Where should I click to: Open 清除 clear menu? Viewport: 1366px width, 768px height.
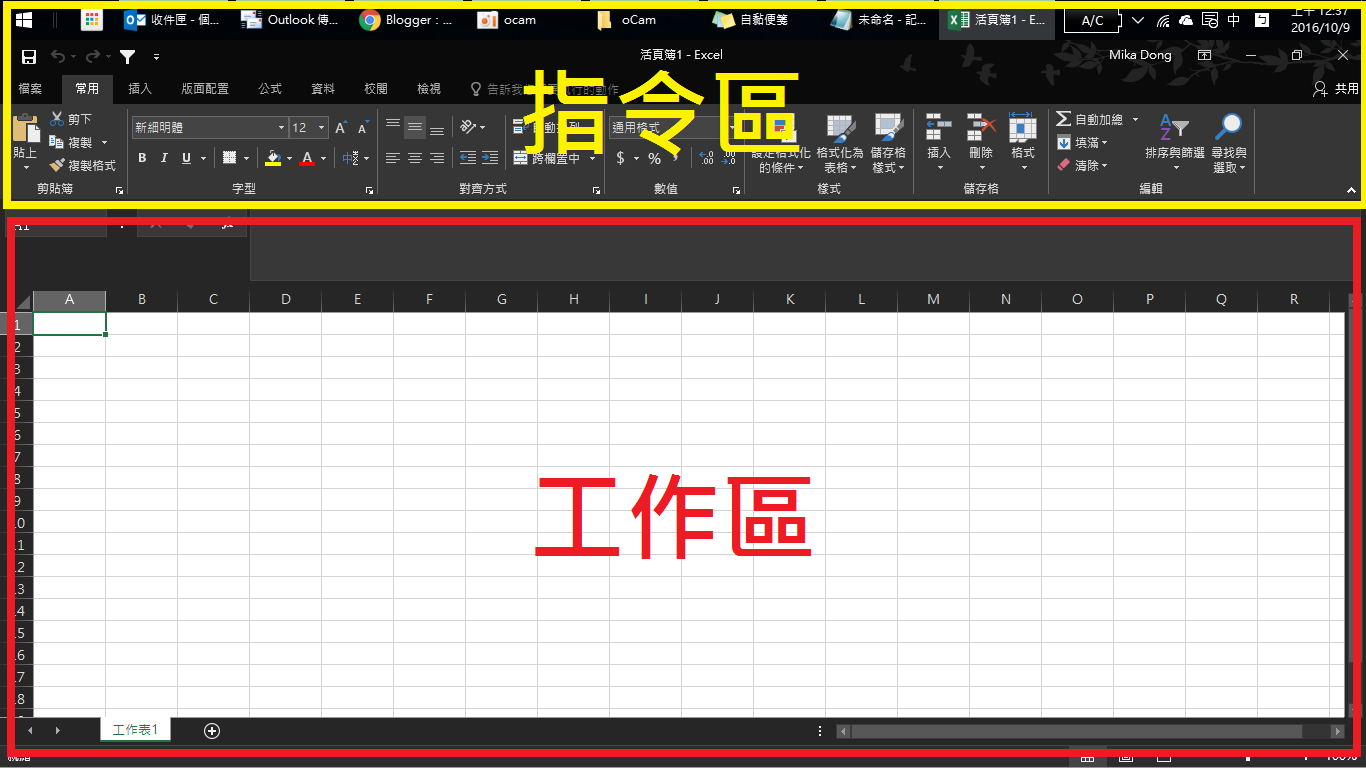coord(1082,166)
